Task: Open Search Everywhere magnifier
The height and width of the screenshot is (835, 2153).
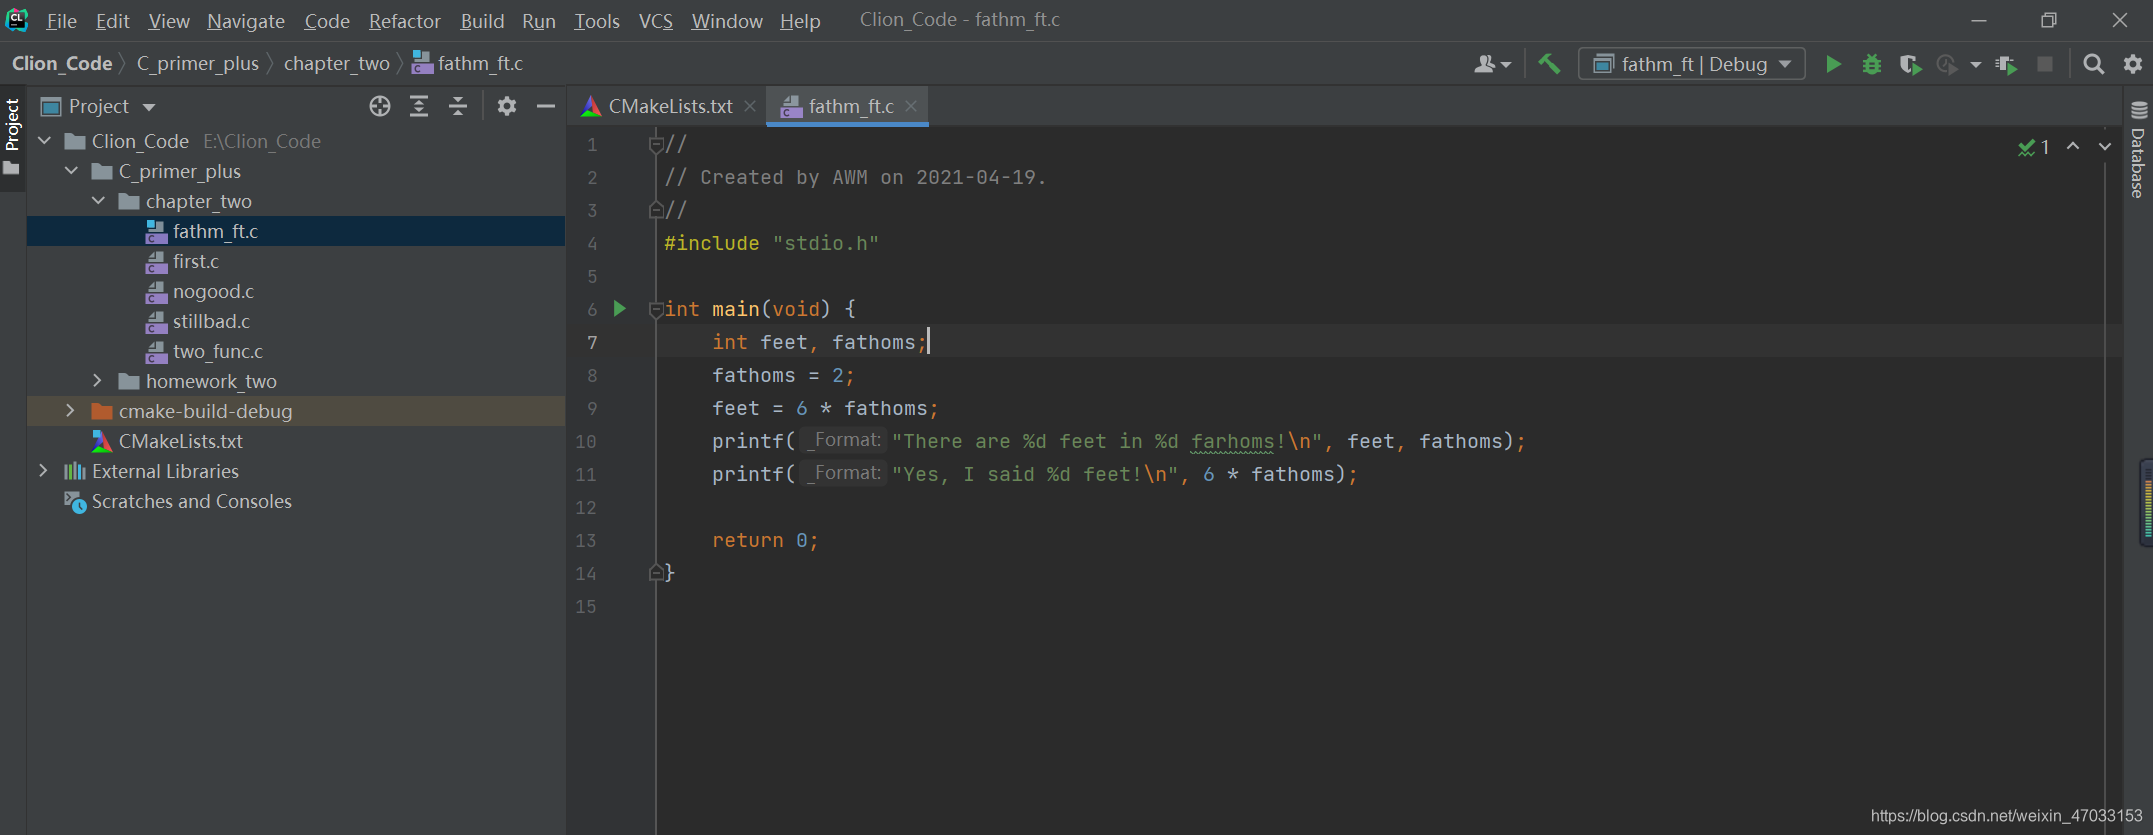Action: pyautogui.click(x=2093, y=64)
